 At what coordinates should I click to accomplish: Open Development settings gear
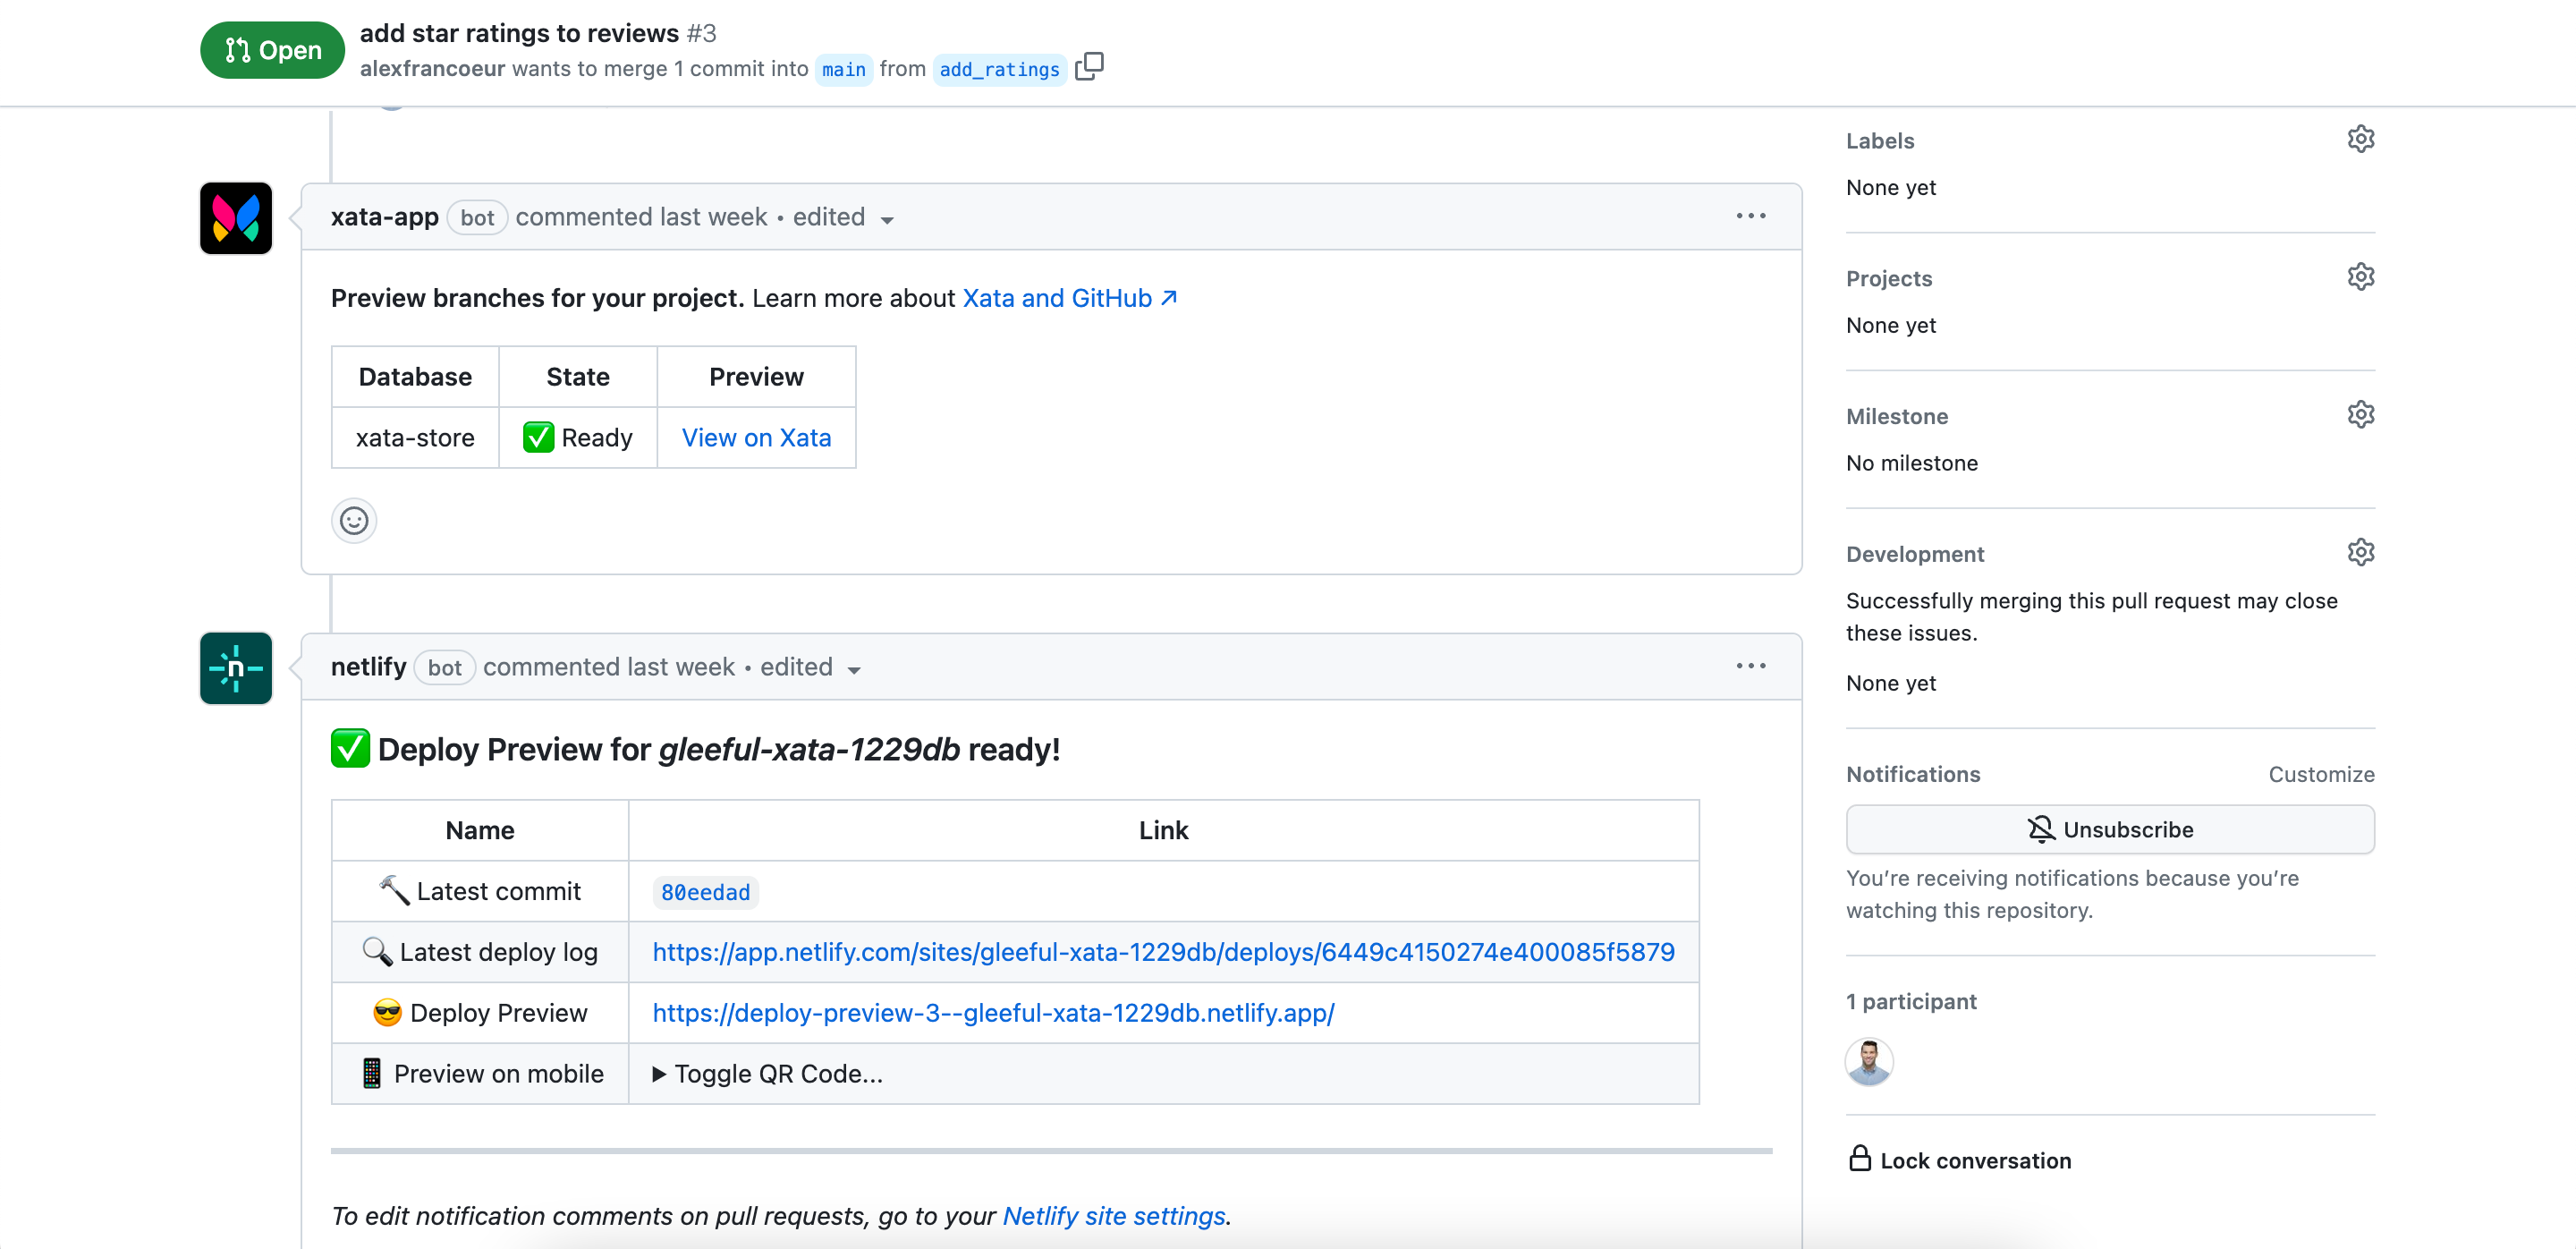coord(2360,553)
